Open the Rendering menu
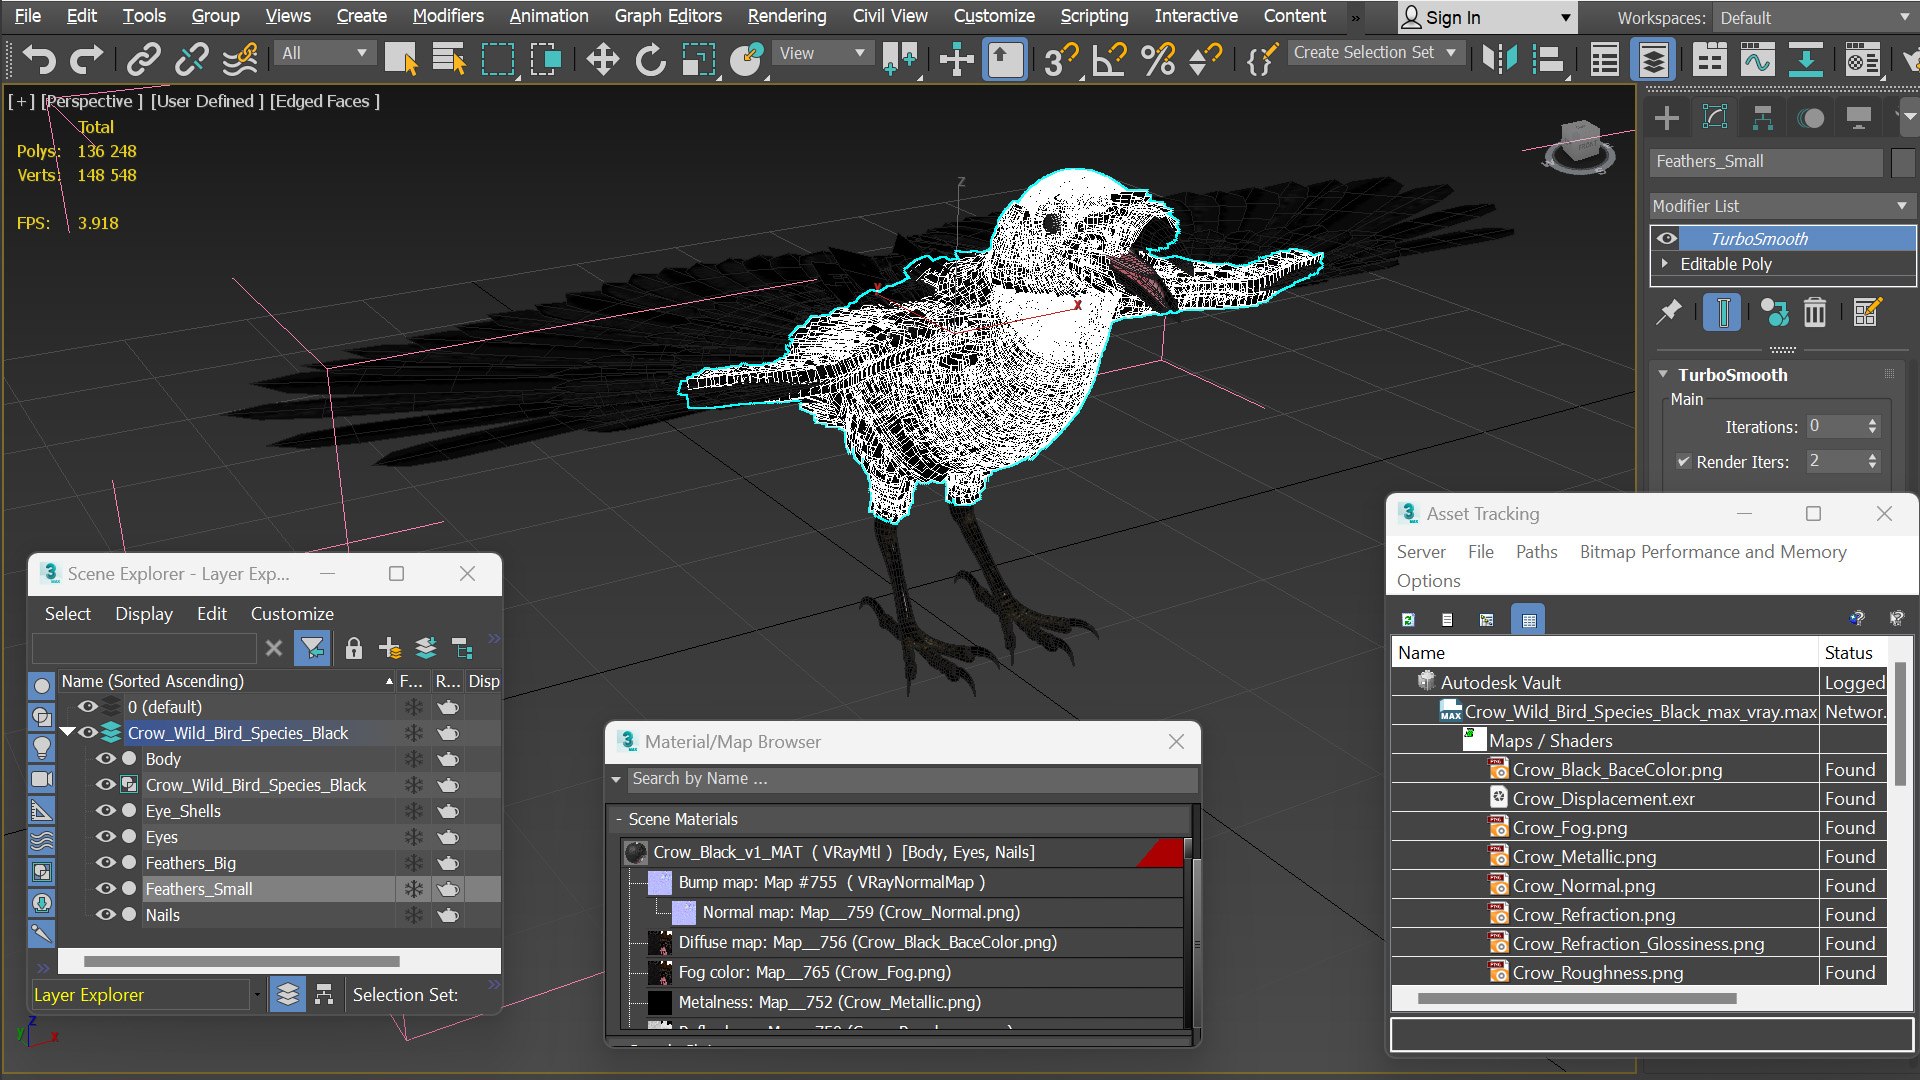The width and height of the screenshot is (1920, 1080). [787, 16]
